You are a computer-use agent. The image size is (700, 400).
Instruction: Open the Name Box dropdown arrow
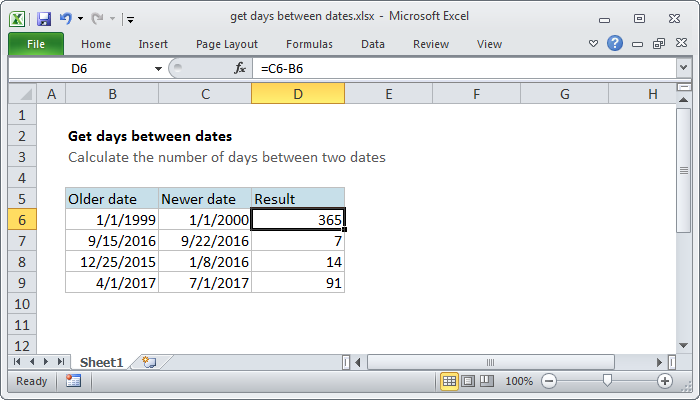(x=158, y=68)
